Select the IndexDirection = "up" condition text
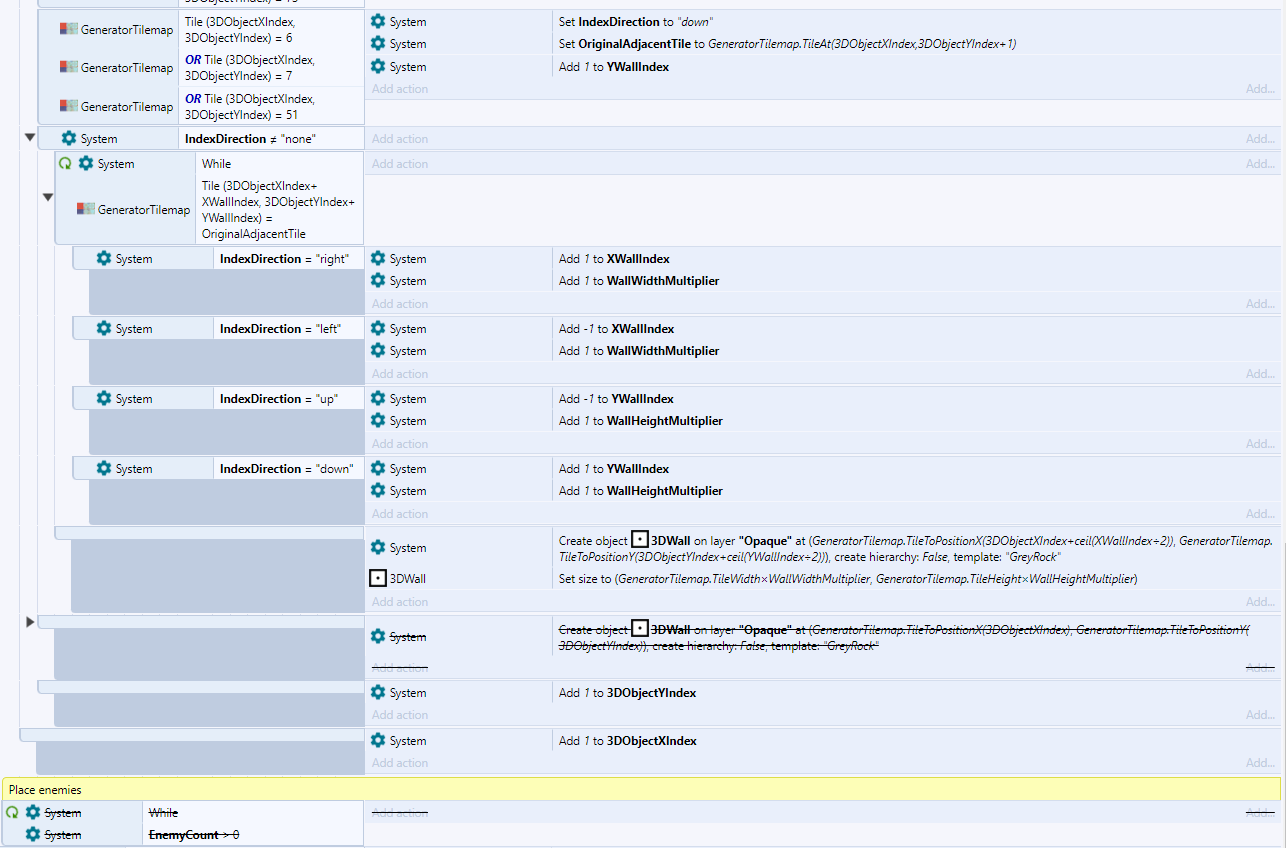The height and width of the screenshot is (848, 1286). 278,398
